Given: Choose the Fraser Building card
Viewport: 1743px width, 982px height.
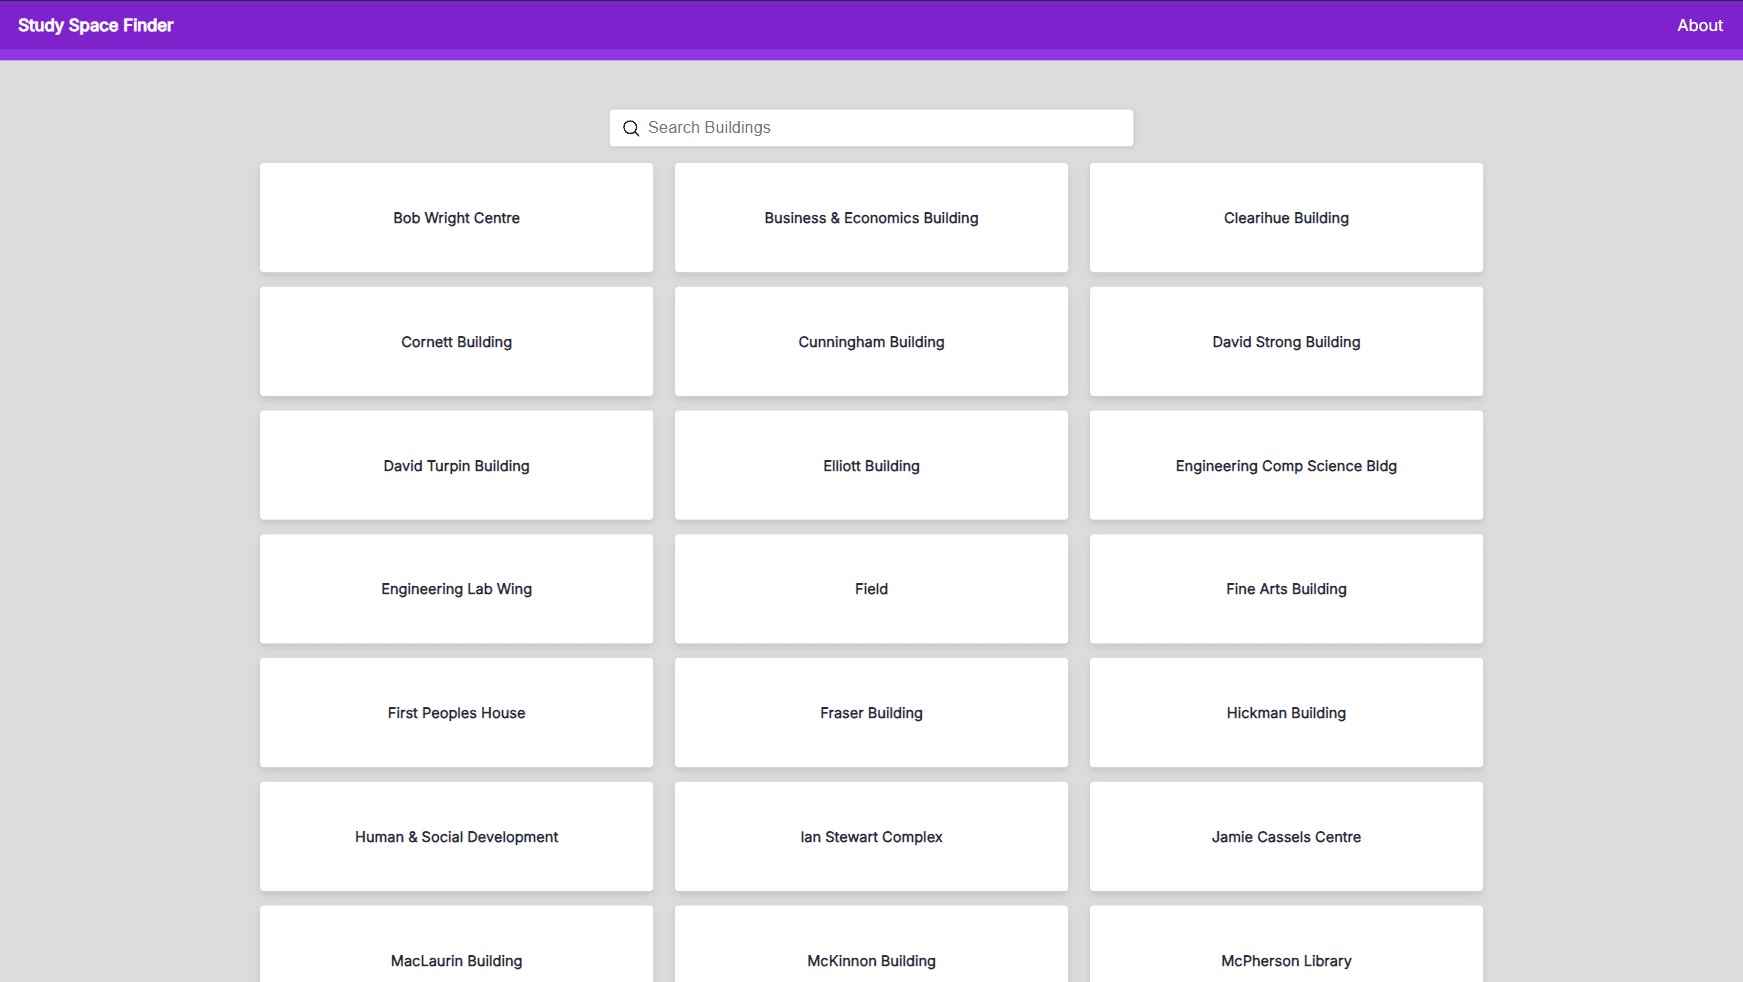Looking at the screenshot, I should pos(871,712).
